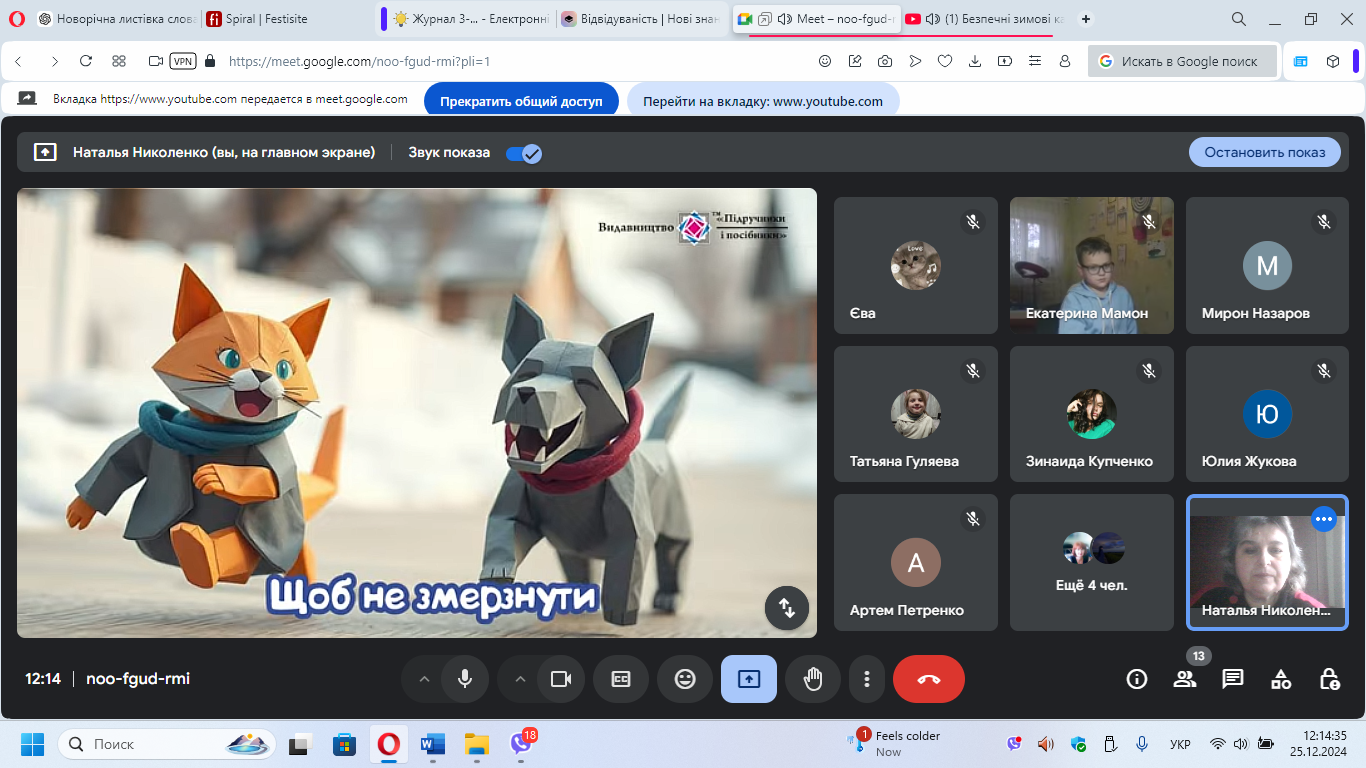Screen dimensions: 1366x768
Task: Open Easy setup sliders icon
Action: coord(1035,61)
